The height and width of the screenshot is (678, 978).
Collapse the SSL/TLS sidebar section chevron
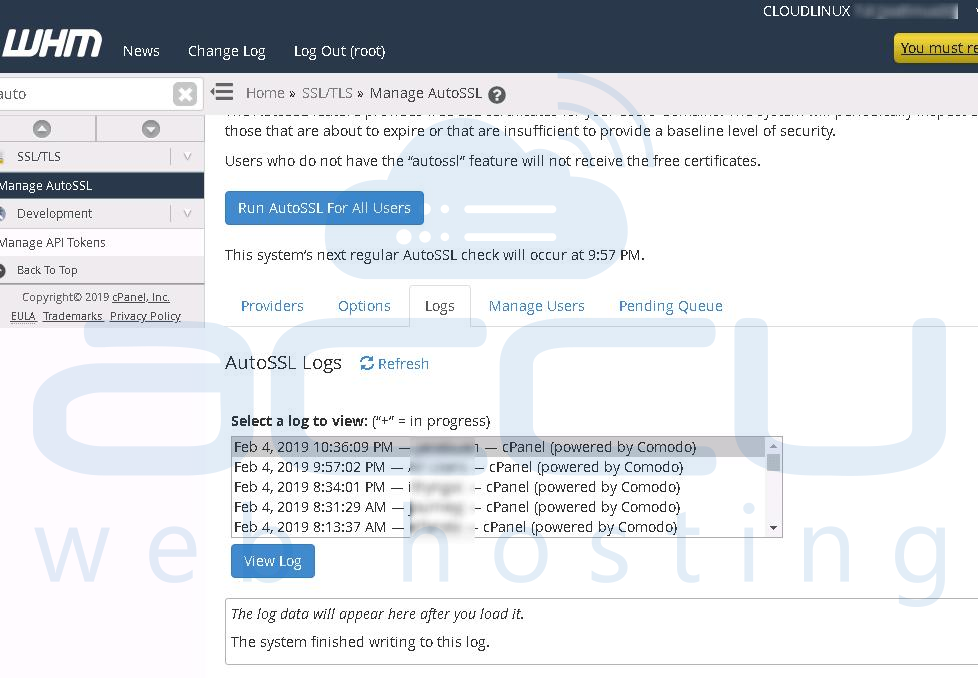point(187,157)
